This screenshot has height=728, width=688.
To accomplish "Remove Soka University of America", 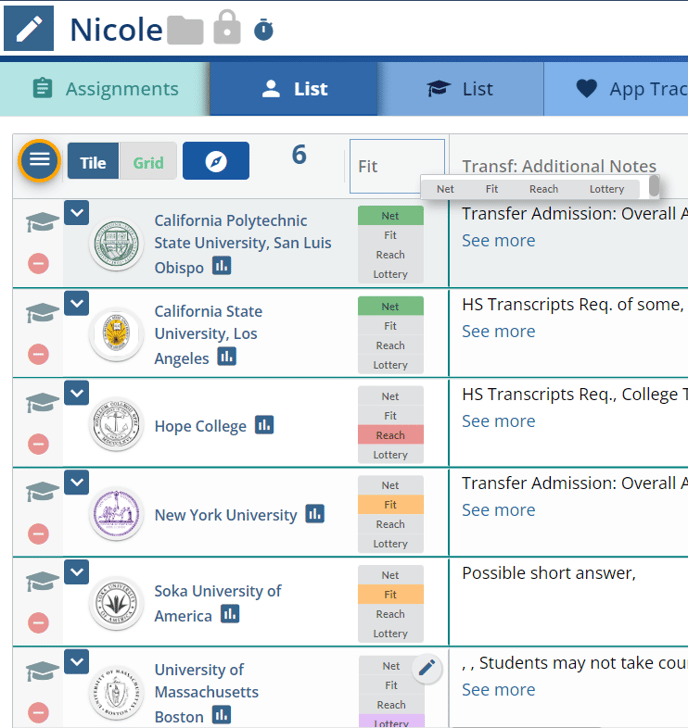I will [39, 623].
